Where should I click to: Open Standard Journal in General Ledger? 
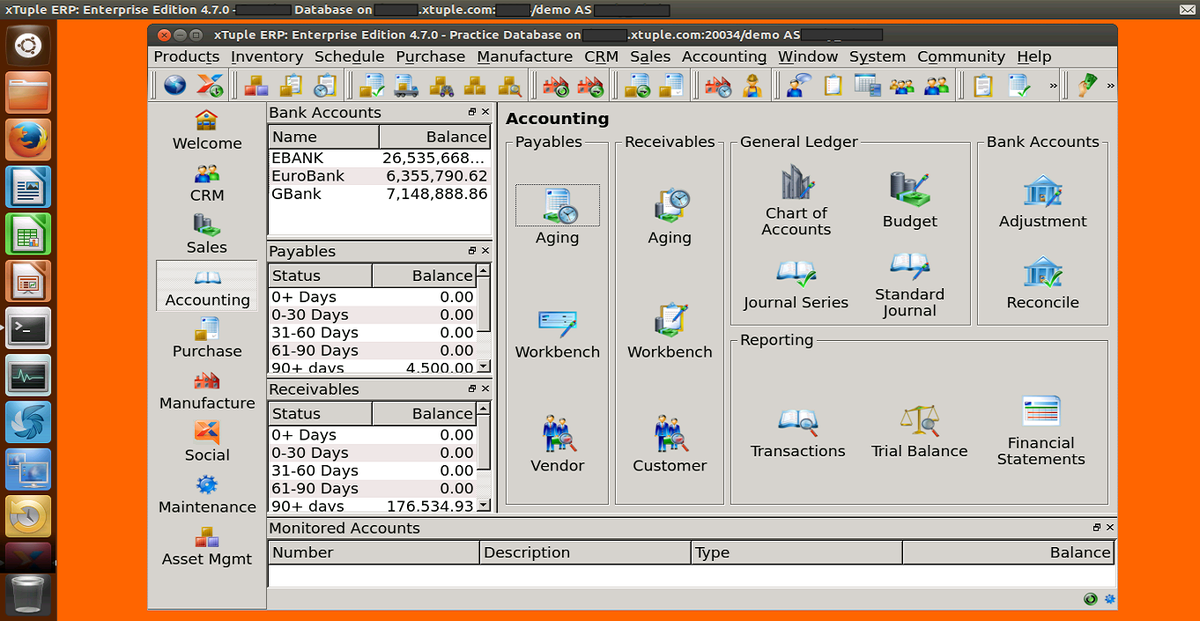[x=910, y=284]
